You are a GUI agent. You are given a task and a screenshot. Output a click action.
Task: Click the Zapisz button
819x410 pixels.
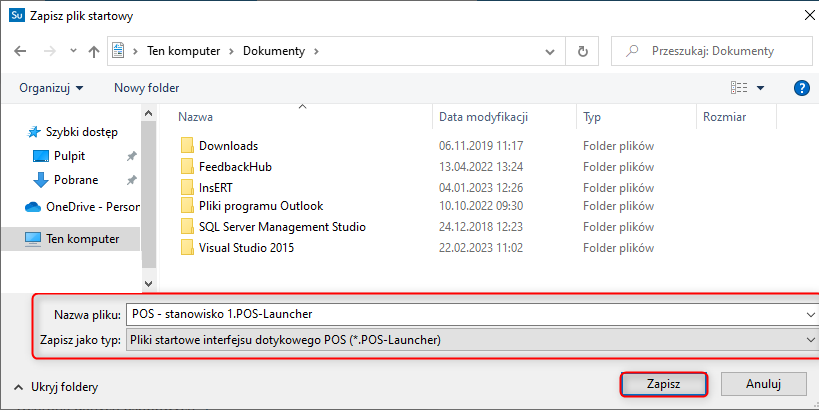click(x=663, y=384)
